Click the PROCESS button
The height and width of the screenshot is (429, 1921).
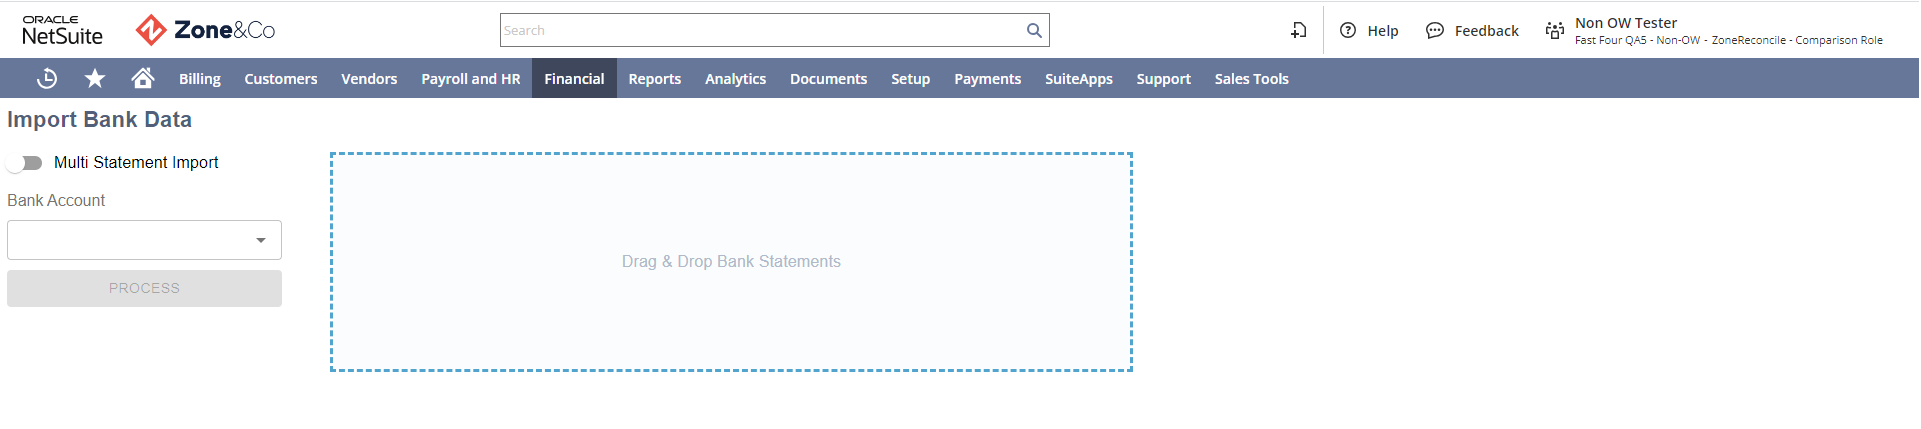tap(144, 288)
